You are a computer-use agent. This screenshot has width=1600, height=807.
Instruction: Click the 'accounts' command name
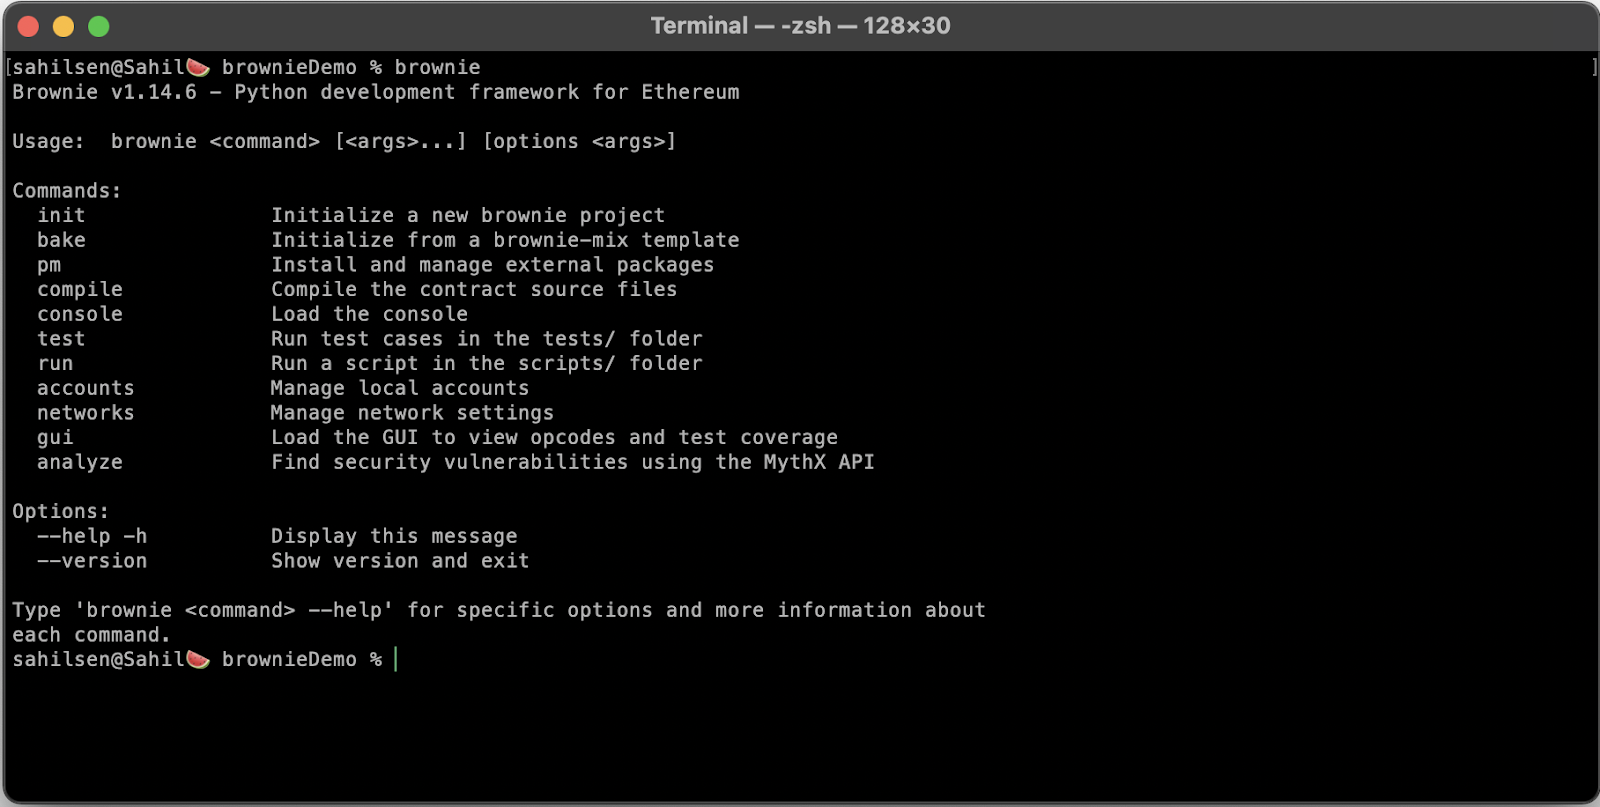pos(86,388)
